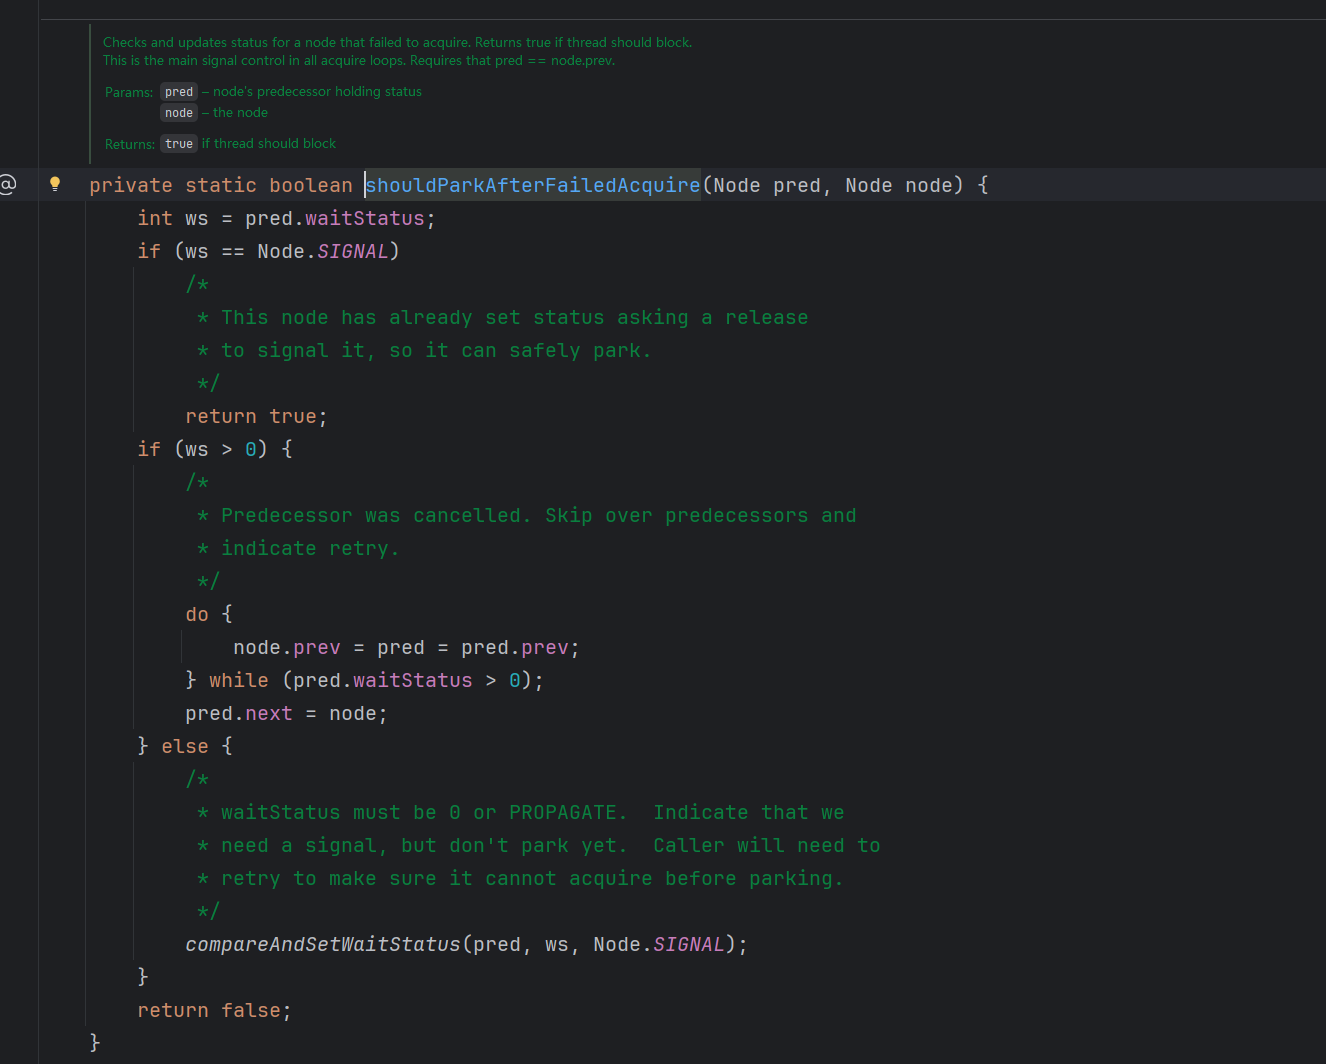Viewport: 1326px width, 1064px height.
Task: Click the 'true' return tag in the docs
Action: pos(179,144)
